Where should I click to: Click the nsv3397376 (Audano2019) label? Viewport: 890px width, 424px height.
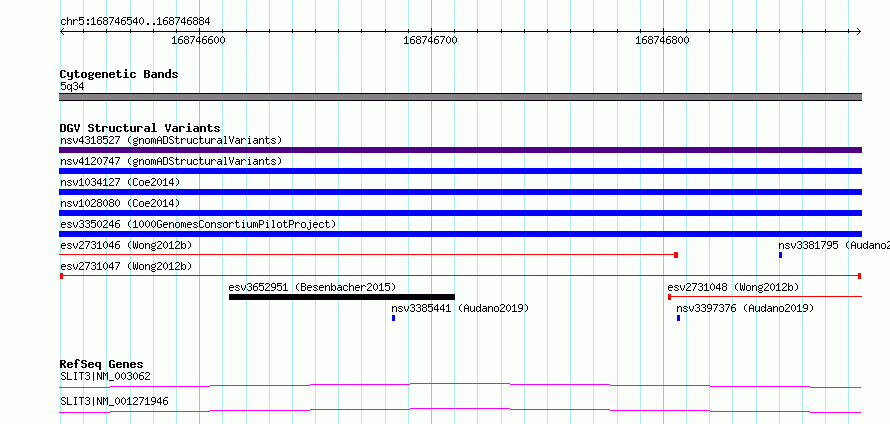coord(745,308)
